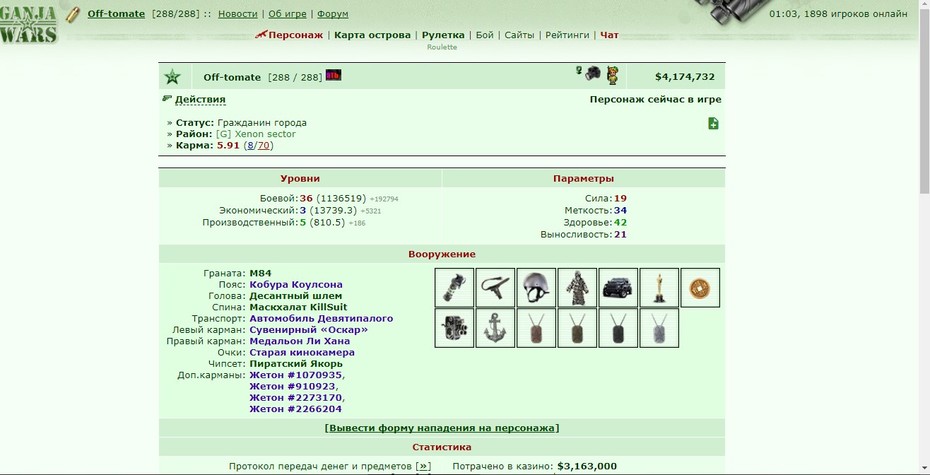Open Карта острова in navigation
Image resolution: width=930 pixels, height=475 pixels.
click(x=372, y=35)
